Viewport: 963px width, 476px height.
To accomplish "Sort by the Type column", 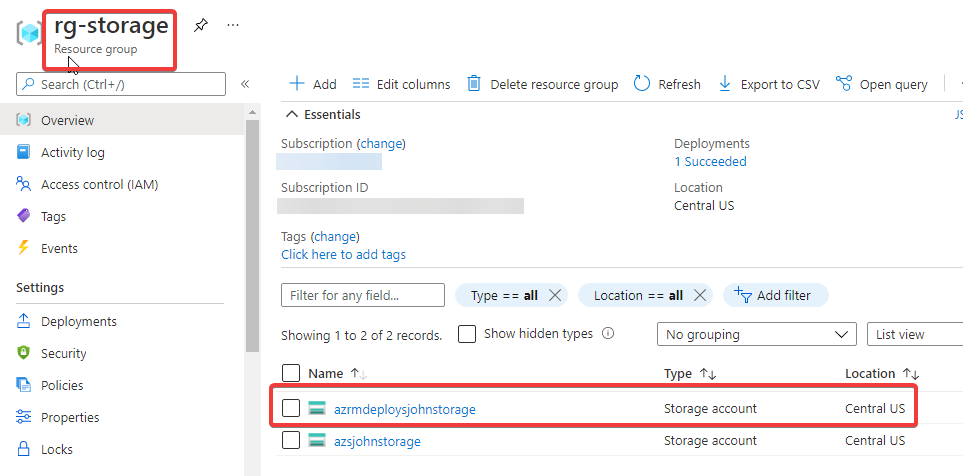I will (x=690, y=373).
